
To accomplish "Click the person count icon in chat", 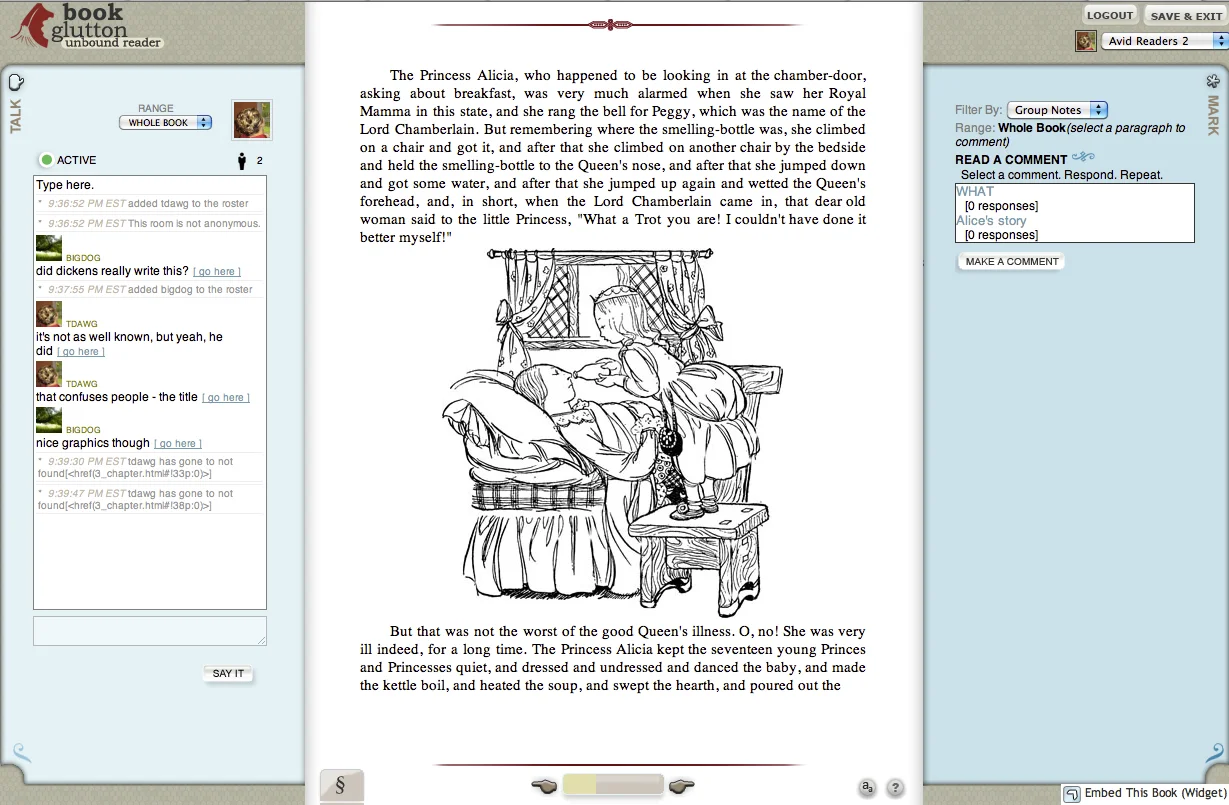I will (241, 160).
